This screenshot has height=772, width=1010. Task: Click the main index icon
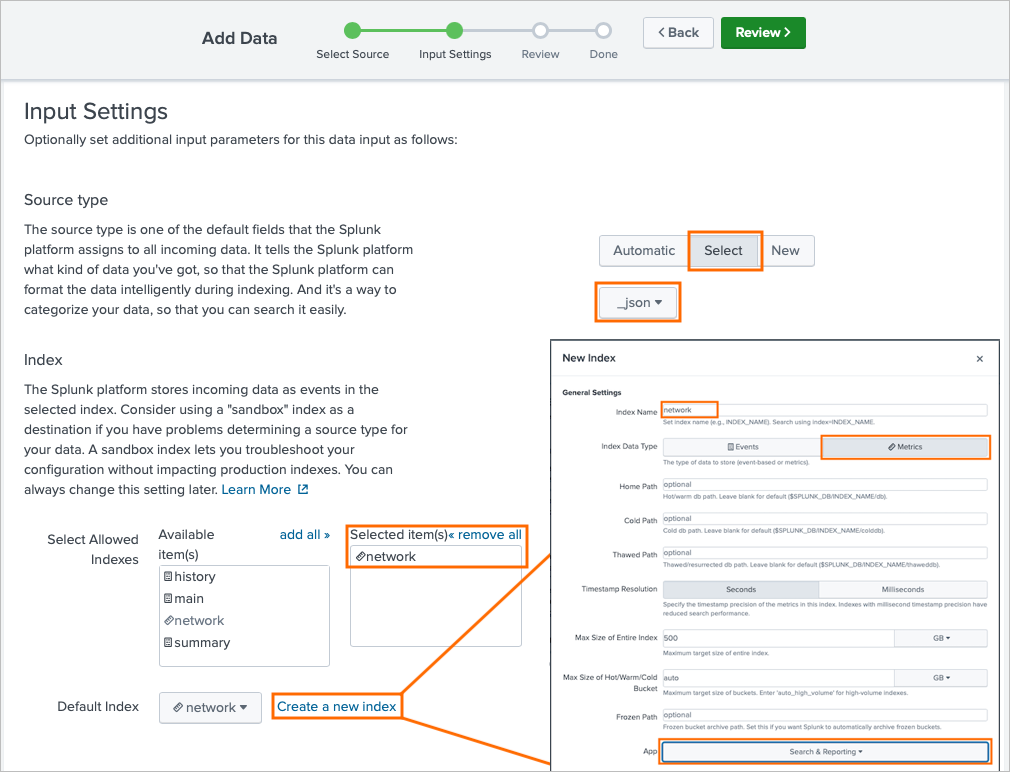[167, 598]
